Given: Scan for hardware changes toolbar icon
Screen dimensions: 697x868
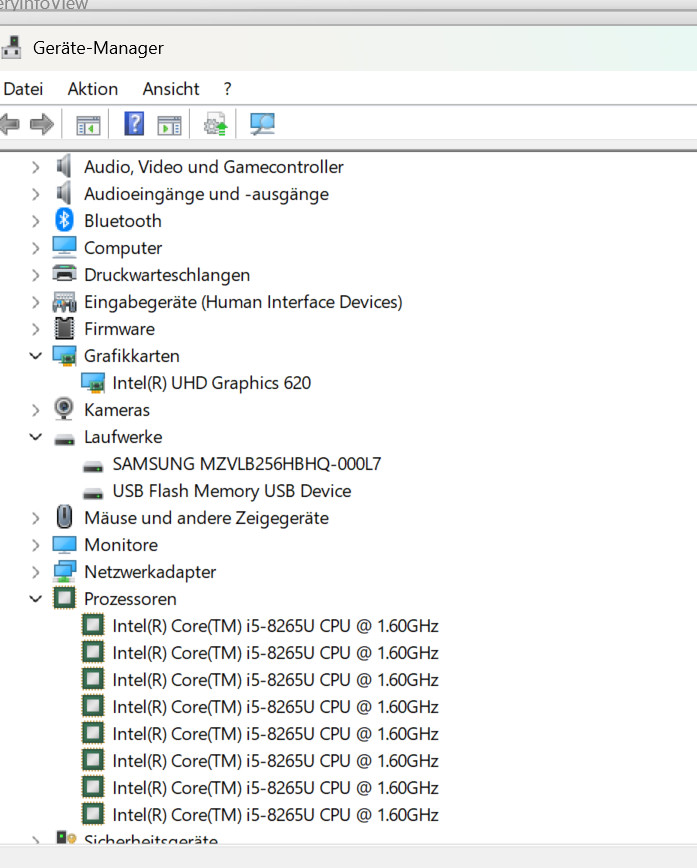Looking at the screenshot, I should [x=262, y=124].
